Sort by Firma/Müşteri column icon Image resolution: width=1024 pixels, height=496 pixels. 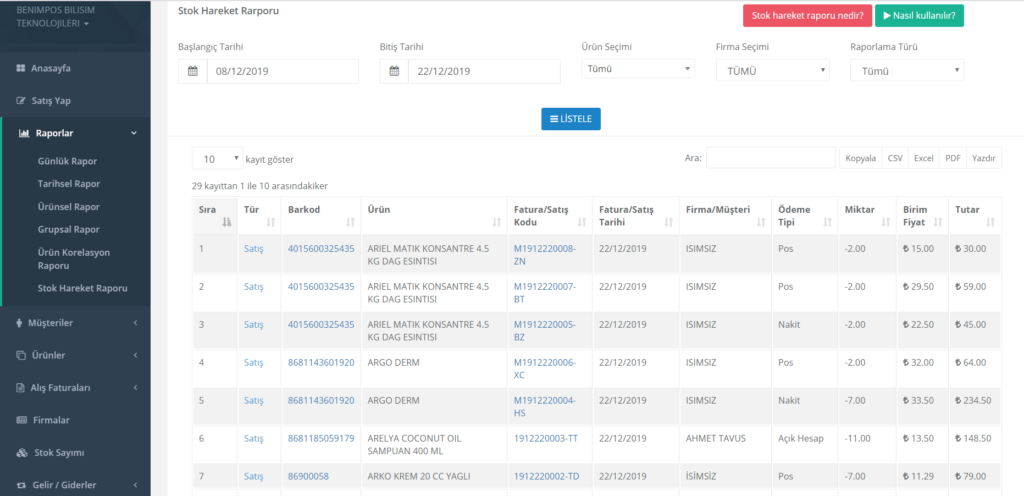click(761, 223)
